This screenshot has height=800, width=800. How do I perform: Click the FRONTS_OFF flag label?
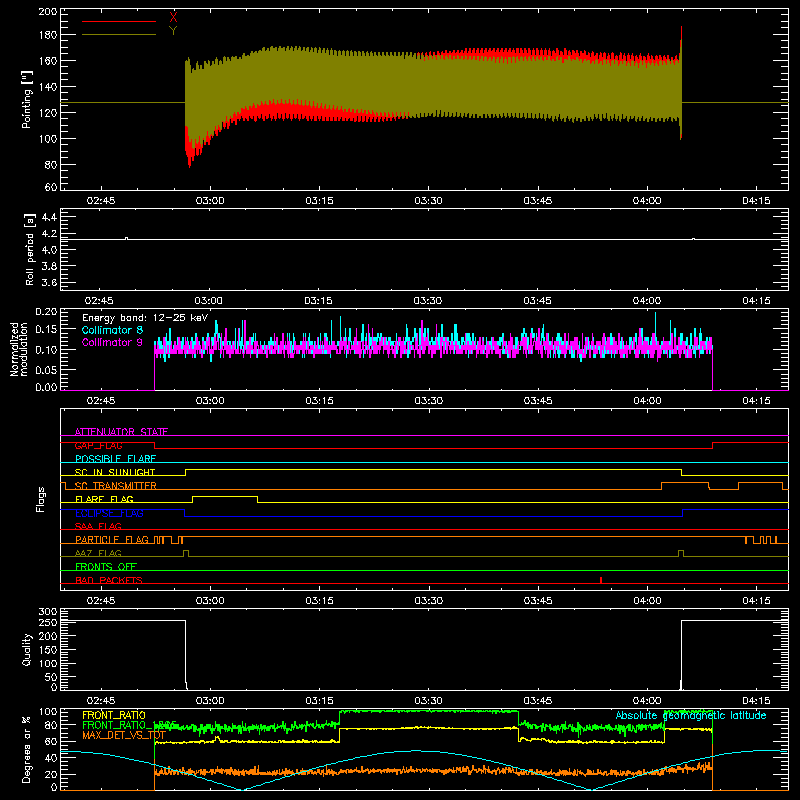pos(106,567)
